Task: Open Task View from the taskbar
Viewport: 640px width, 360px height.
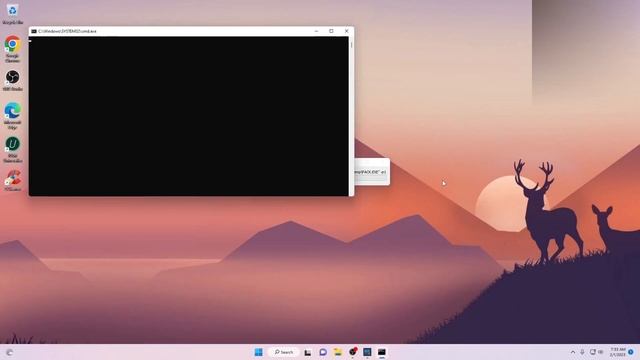Action: (x=307, y=352)
